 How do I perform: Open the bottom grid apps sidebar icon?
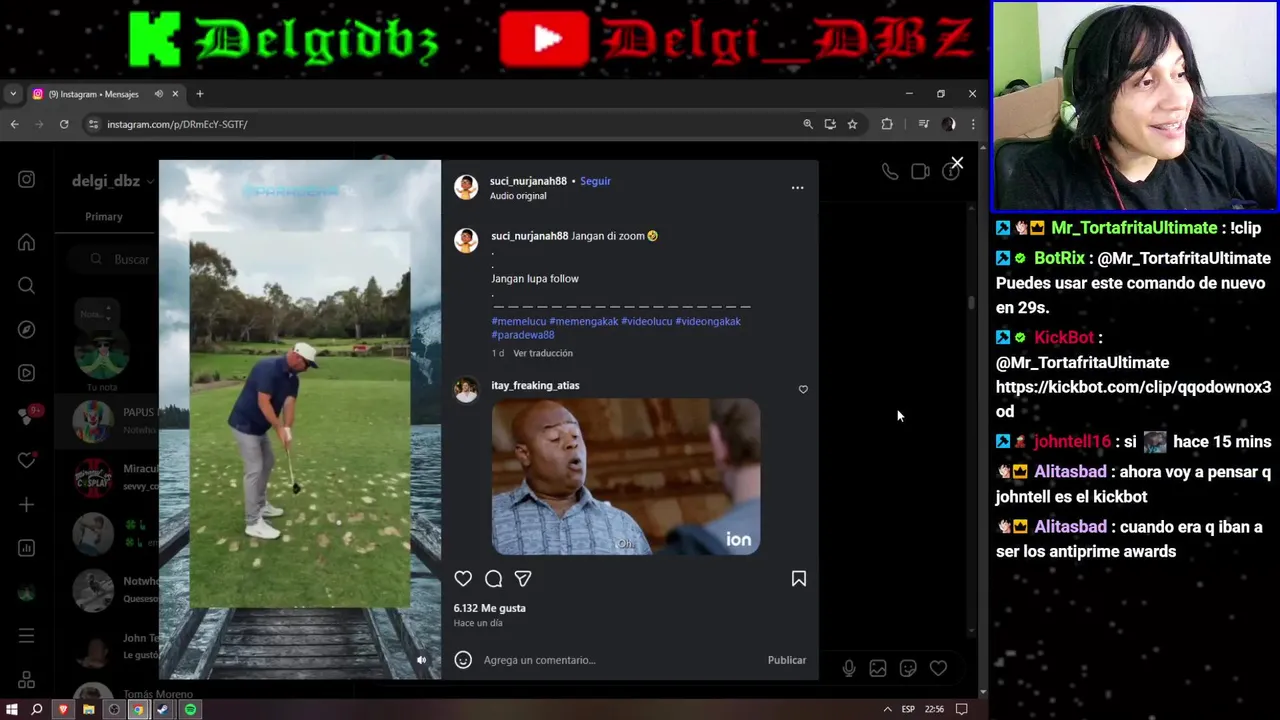tap(27, 680)
